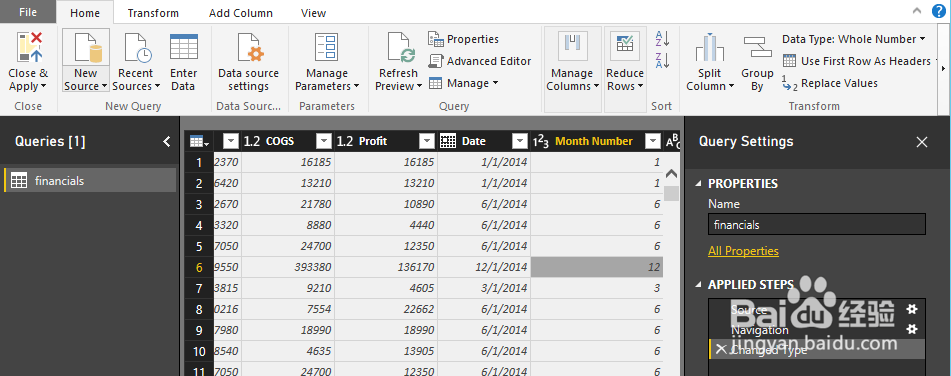951x376 pixels.
Task: Switch to the Transform tab
Action: (x=153, y=13)
